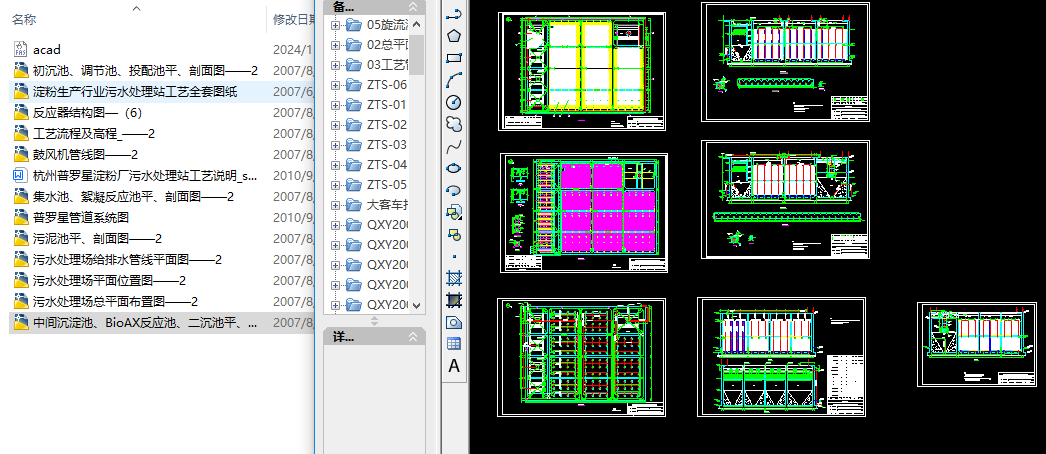Select file 中间沉淀池、BioAX反应池、二沉池平

click(145, 323)
